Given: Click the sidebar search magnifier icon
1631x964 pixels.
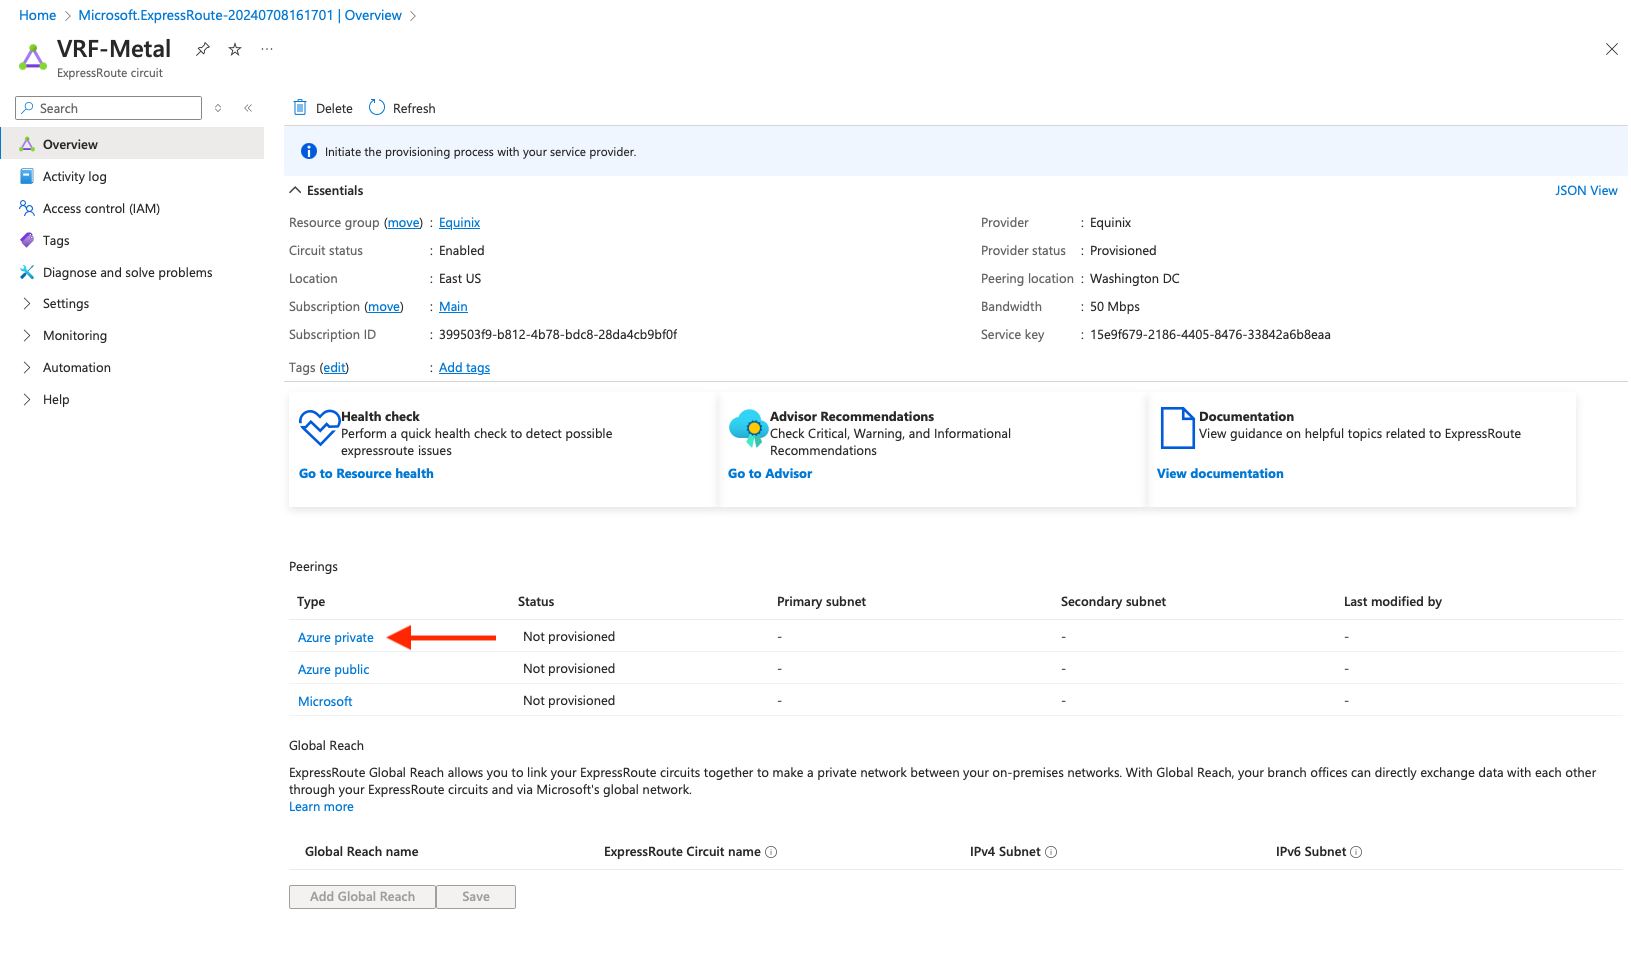Looking at the screenshot, I should pyautogui.click(x=28, y=108).
